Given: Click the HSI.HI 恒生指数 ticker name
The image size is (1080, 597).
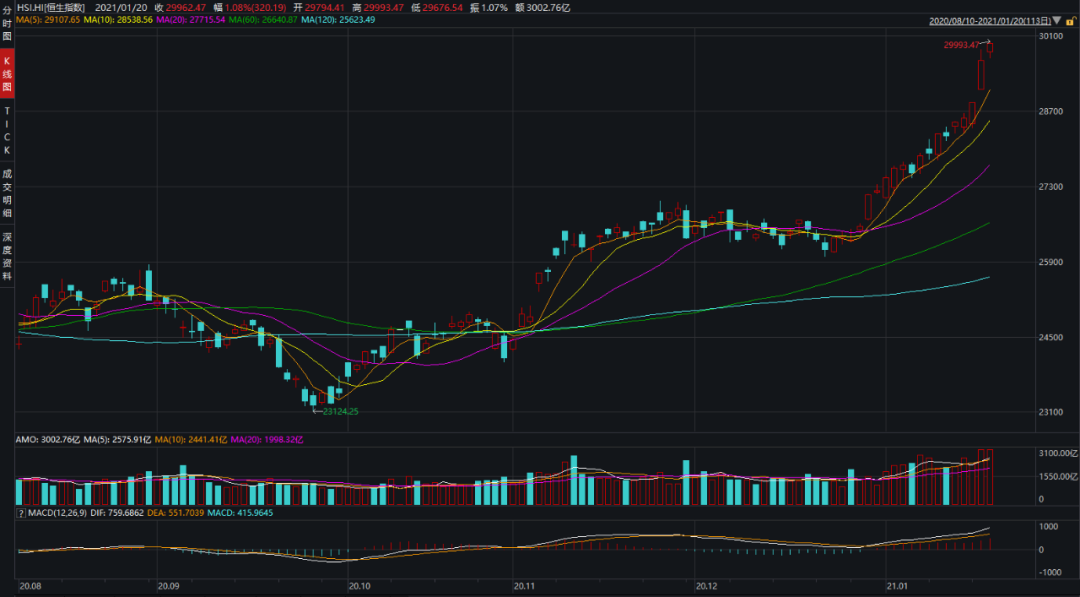Looking at the screenshot, I should [49, 6].
